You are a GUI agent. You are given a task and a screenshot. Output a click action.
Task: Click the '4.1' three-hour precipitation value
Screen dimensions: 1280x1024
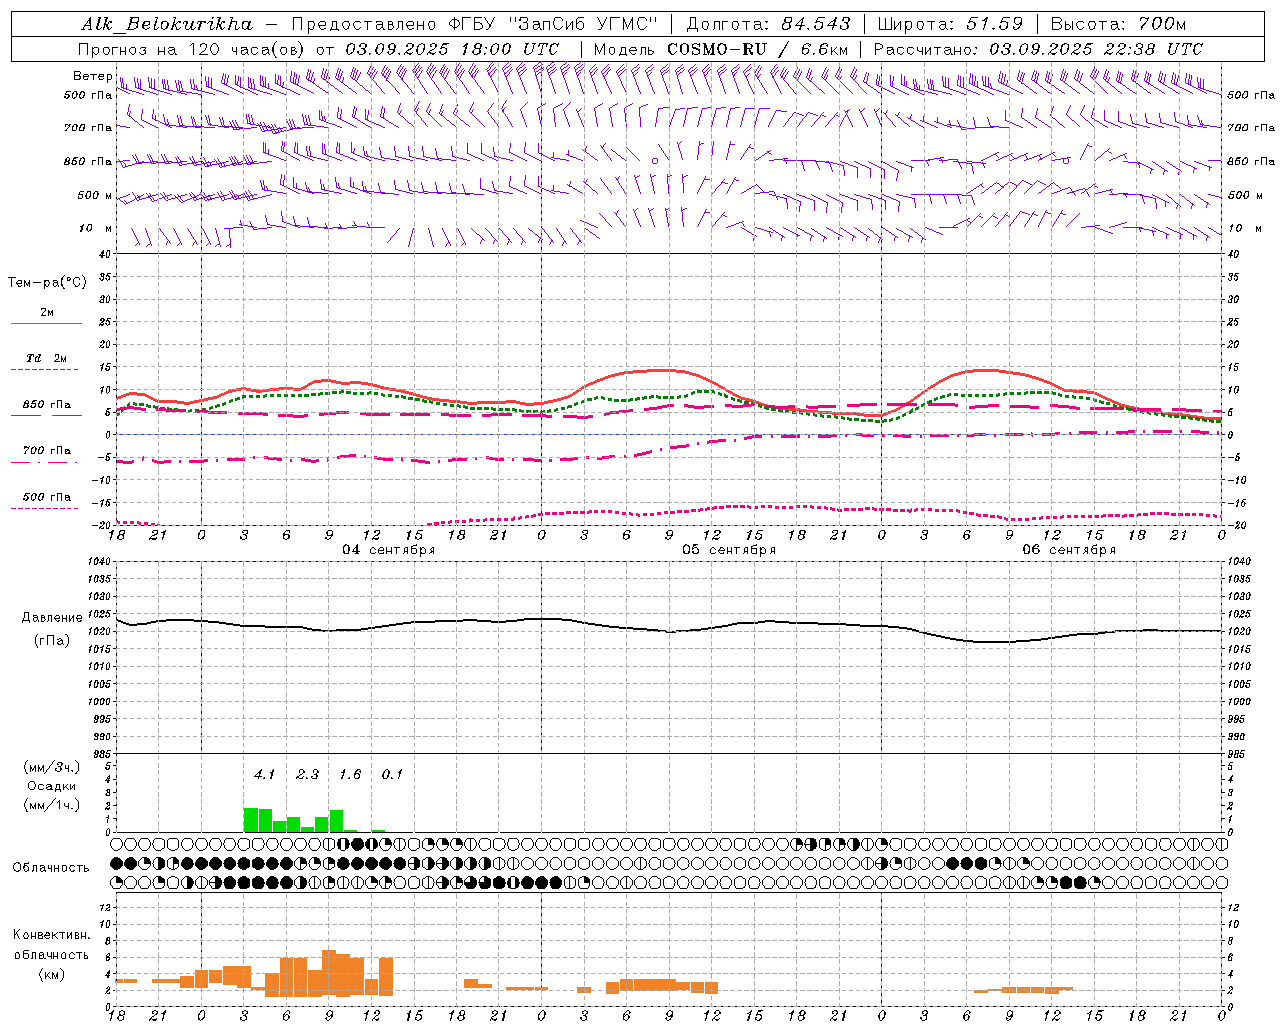click(x=264, y=774)
